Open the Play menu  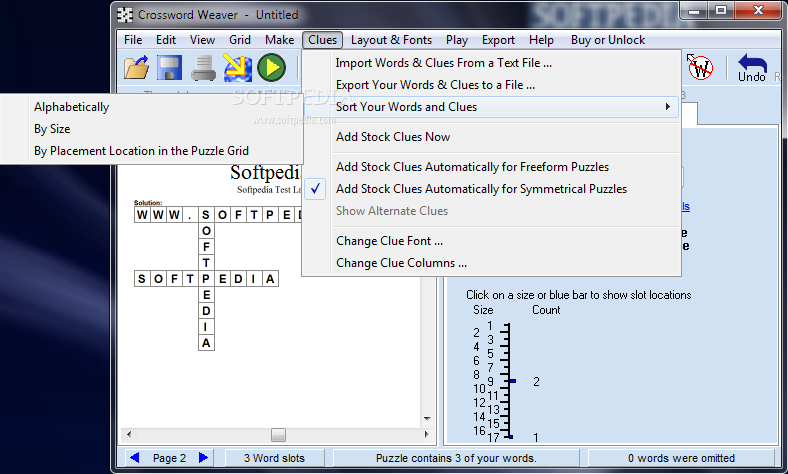click(x=457, y=40)
